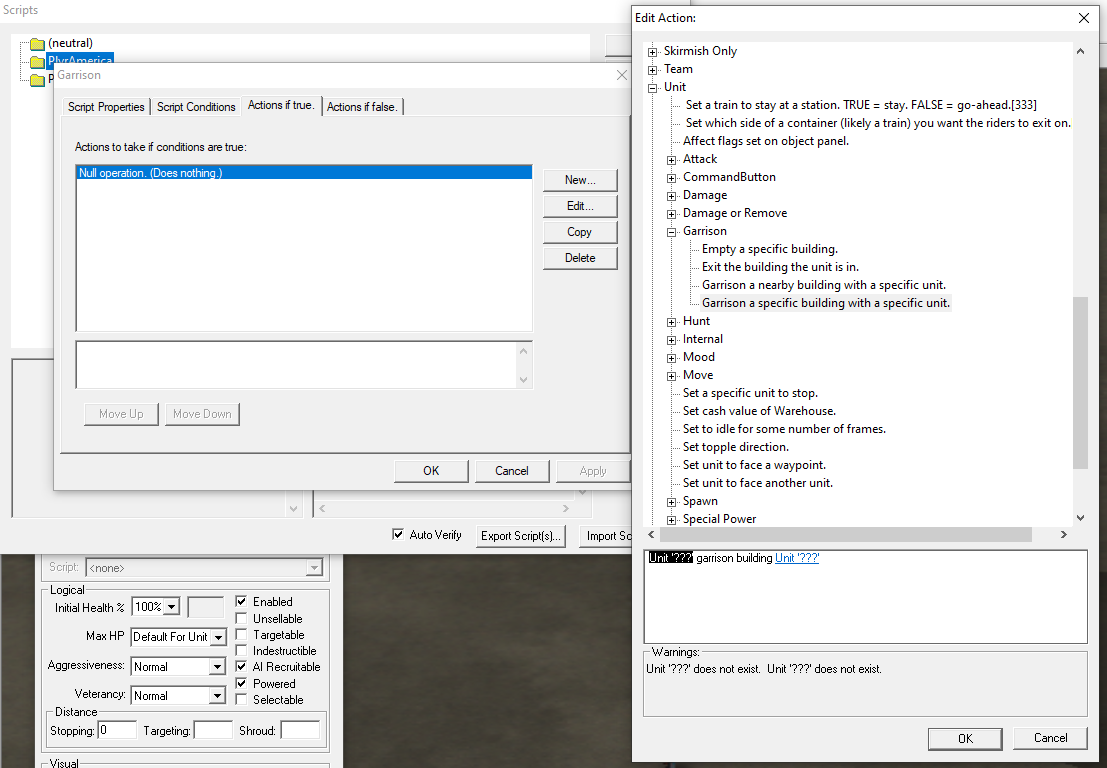This screenshot has height=768, width=1107.
Task: Select 'Exit the building the unit is in.' action
Action: [x=779, y=266]
